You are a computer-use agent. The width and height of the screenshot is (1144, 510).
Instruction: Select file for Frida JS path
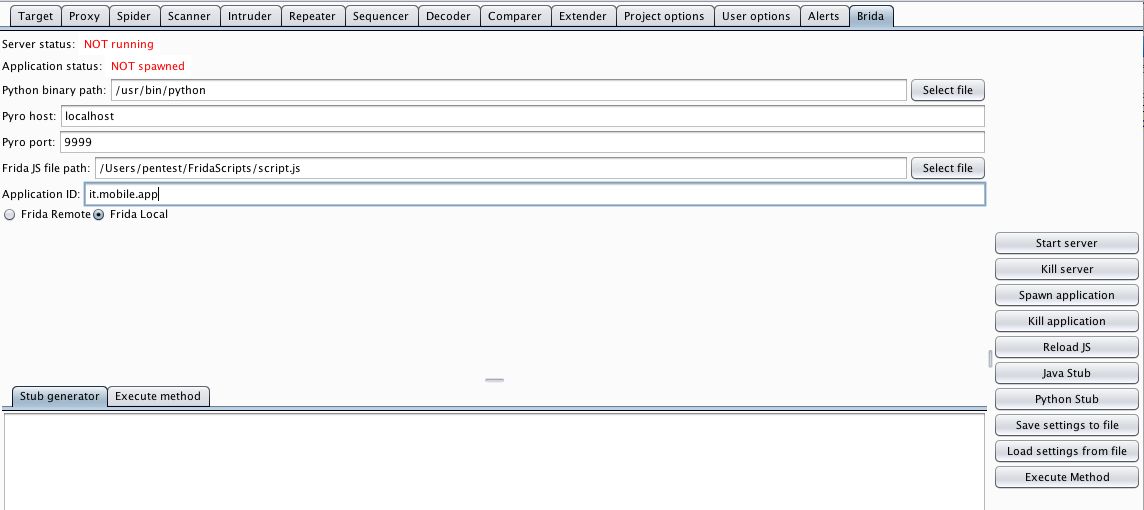pyautogui.click(x=947, y=168)
